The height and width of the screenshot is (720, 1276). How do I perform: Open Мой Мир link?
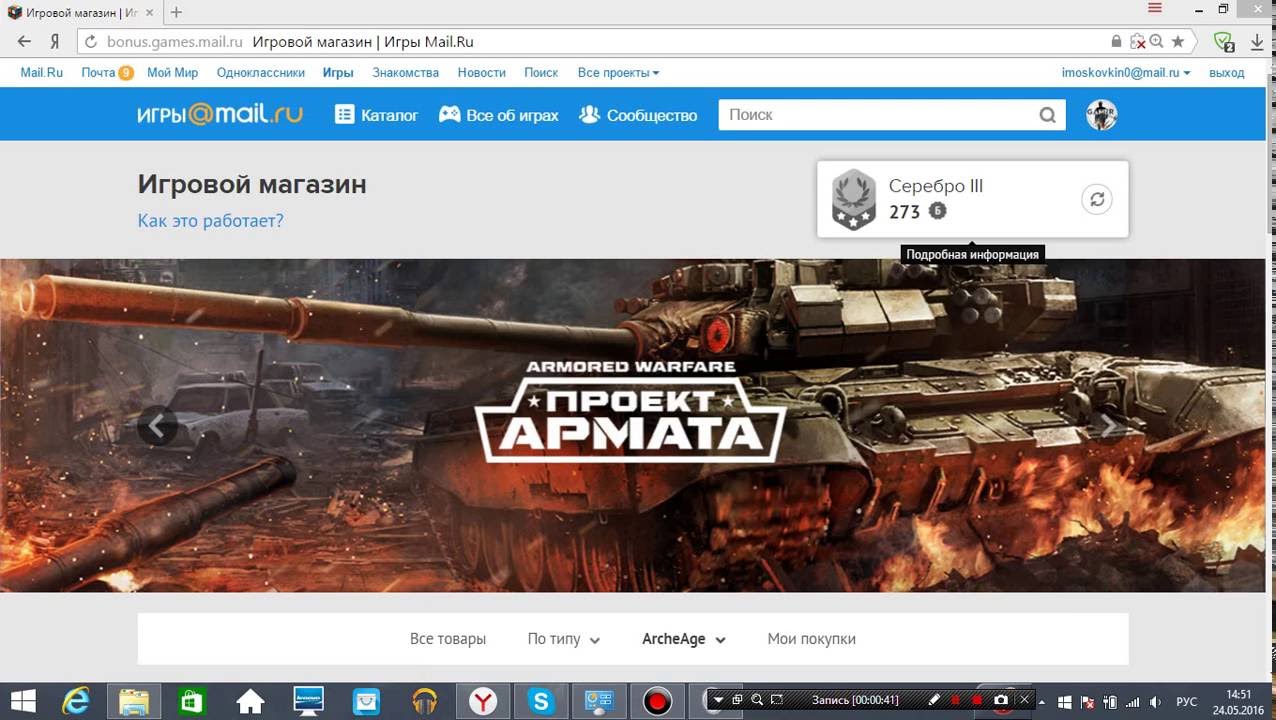coord(172,73)
